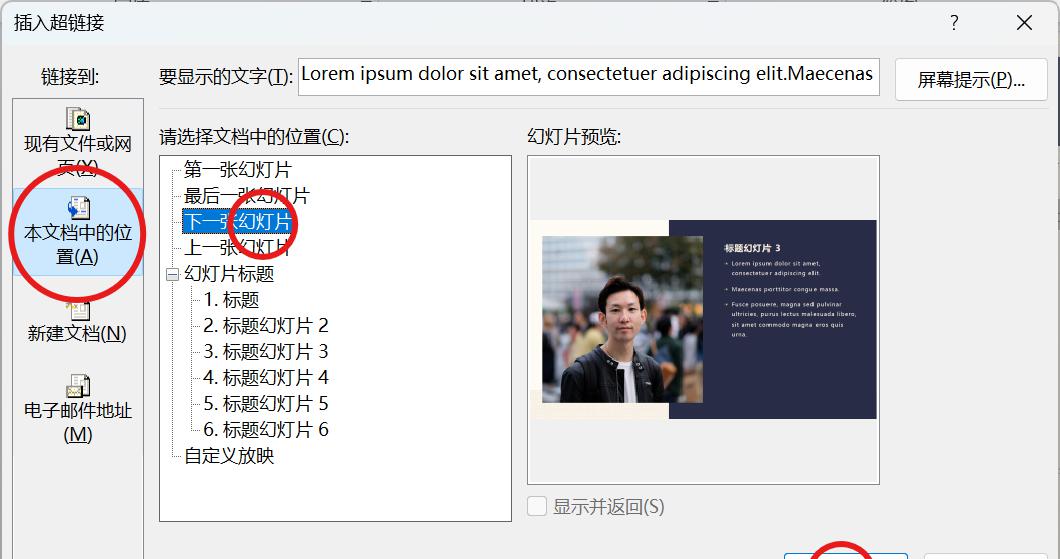Pick 上一张幻灯片 from the list

pyautogui.click(x=237, y=248)
